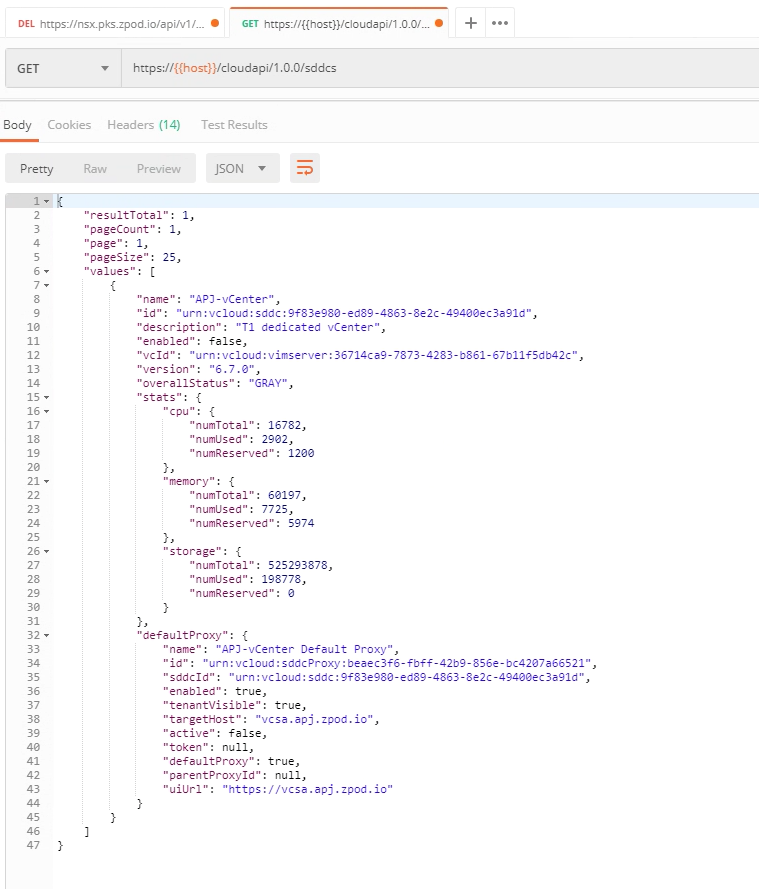Screen dimensions: 759x889
Task: Click the new tab plus icon
Action: [x=470, y=23]
